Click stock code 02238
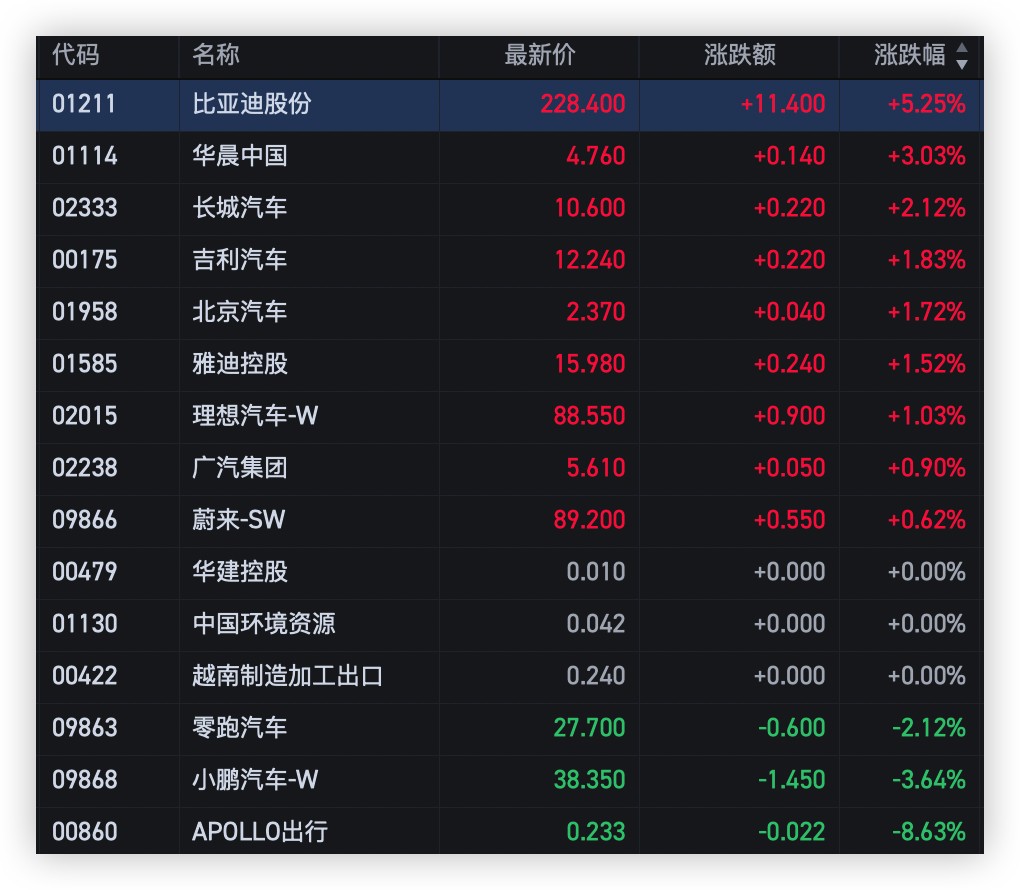 point(85,468)
